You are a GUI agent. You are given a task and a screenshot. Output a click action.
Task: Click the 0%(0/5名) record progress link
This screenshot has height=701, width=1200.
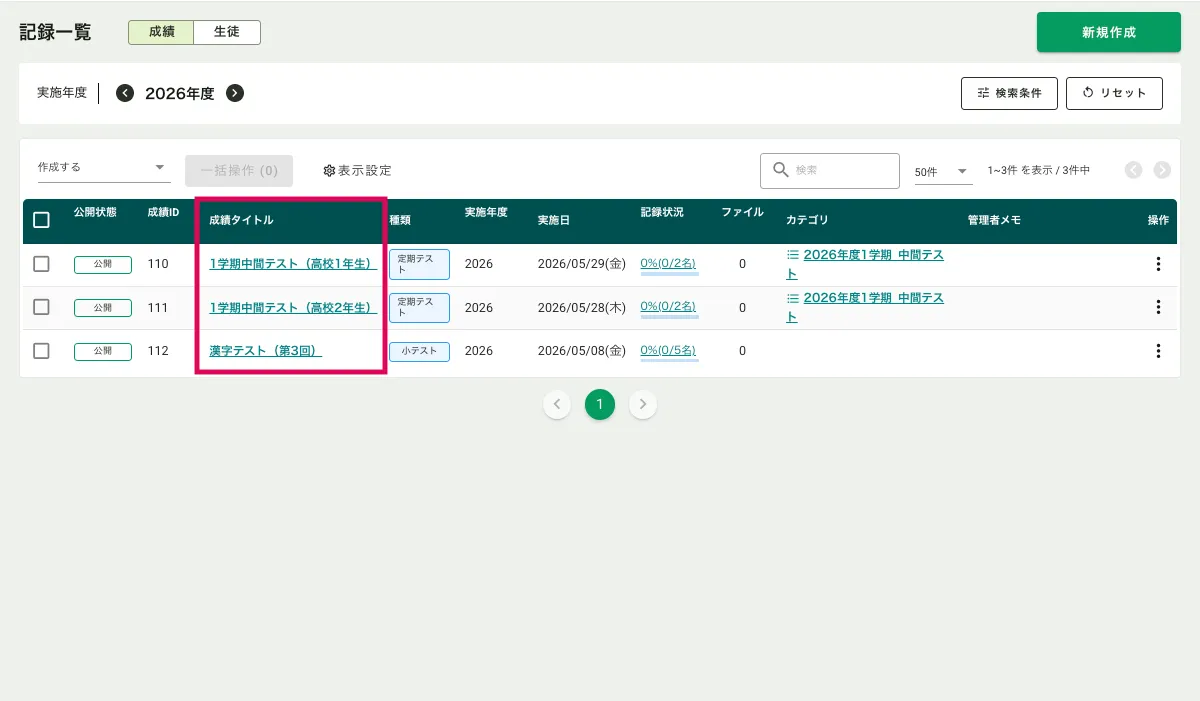(668, 351)
